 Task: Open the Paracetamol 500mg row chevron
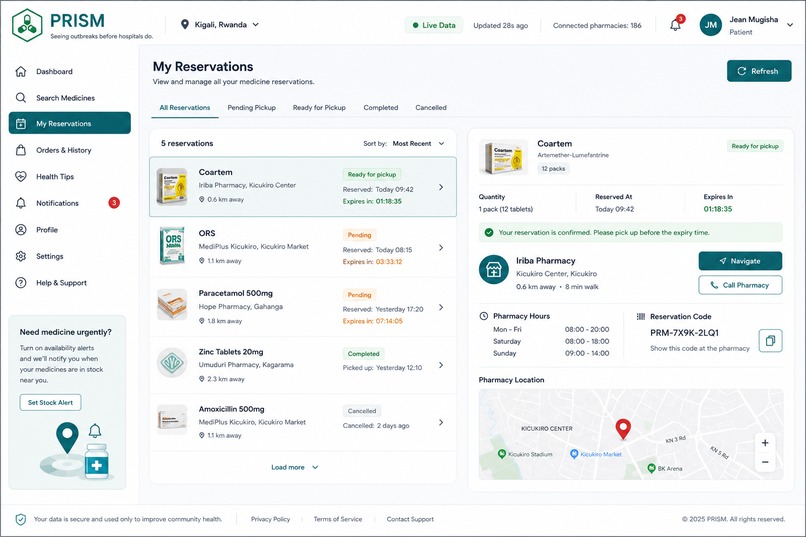[x=441, y=307]
